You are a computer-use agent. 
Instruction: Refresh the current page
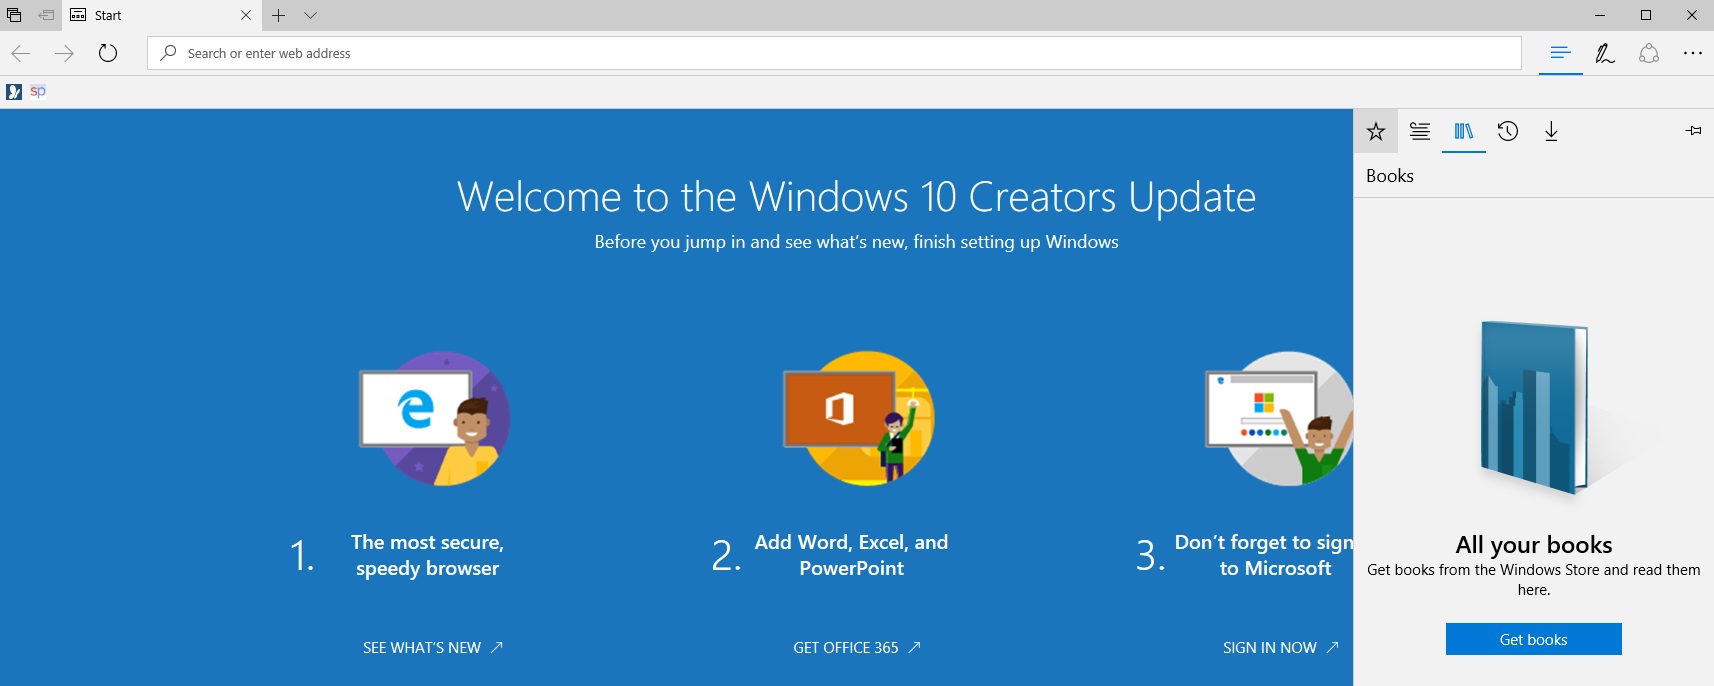pos(108,53)
